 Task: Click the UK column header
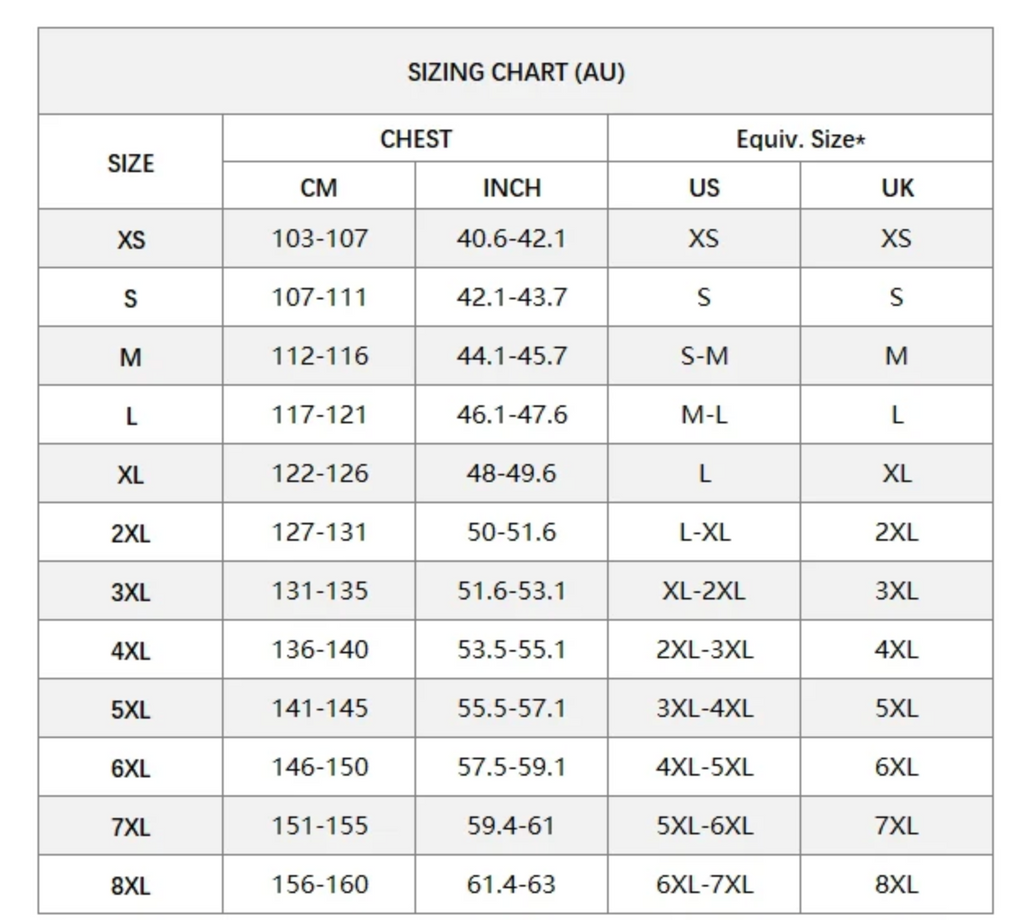(x=897, y=188)
